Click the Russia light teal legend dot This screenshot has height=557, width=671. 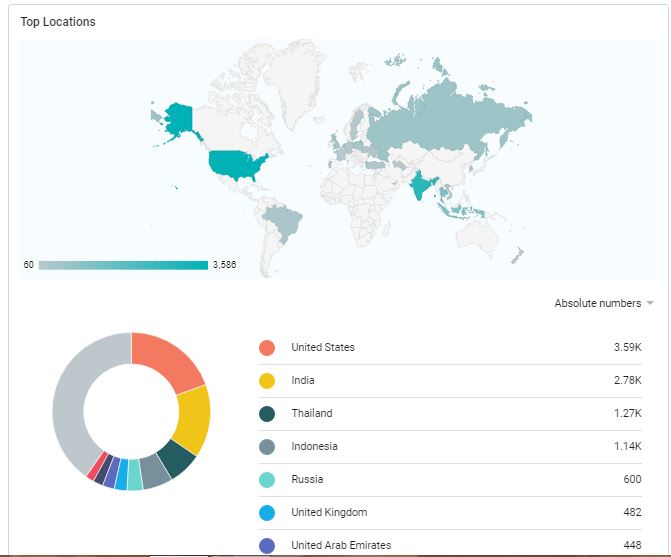267,480
